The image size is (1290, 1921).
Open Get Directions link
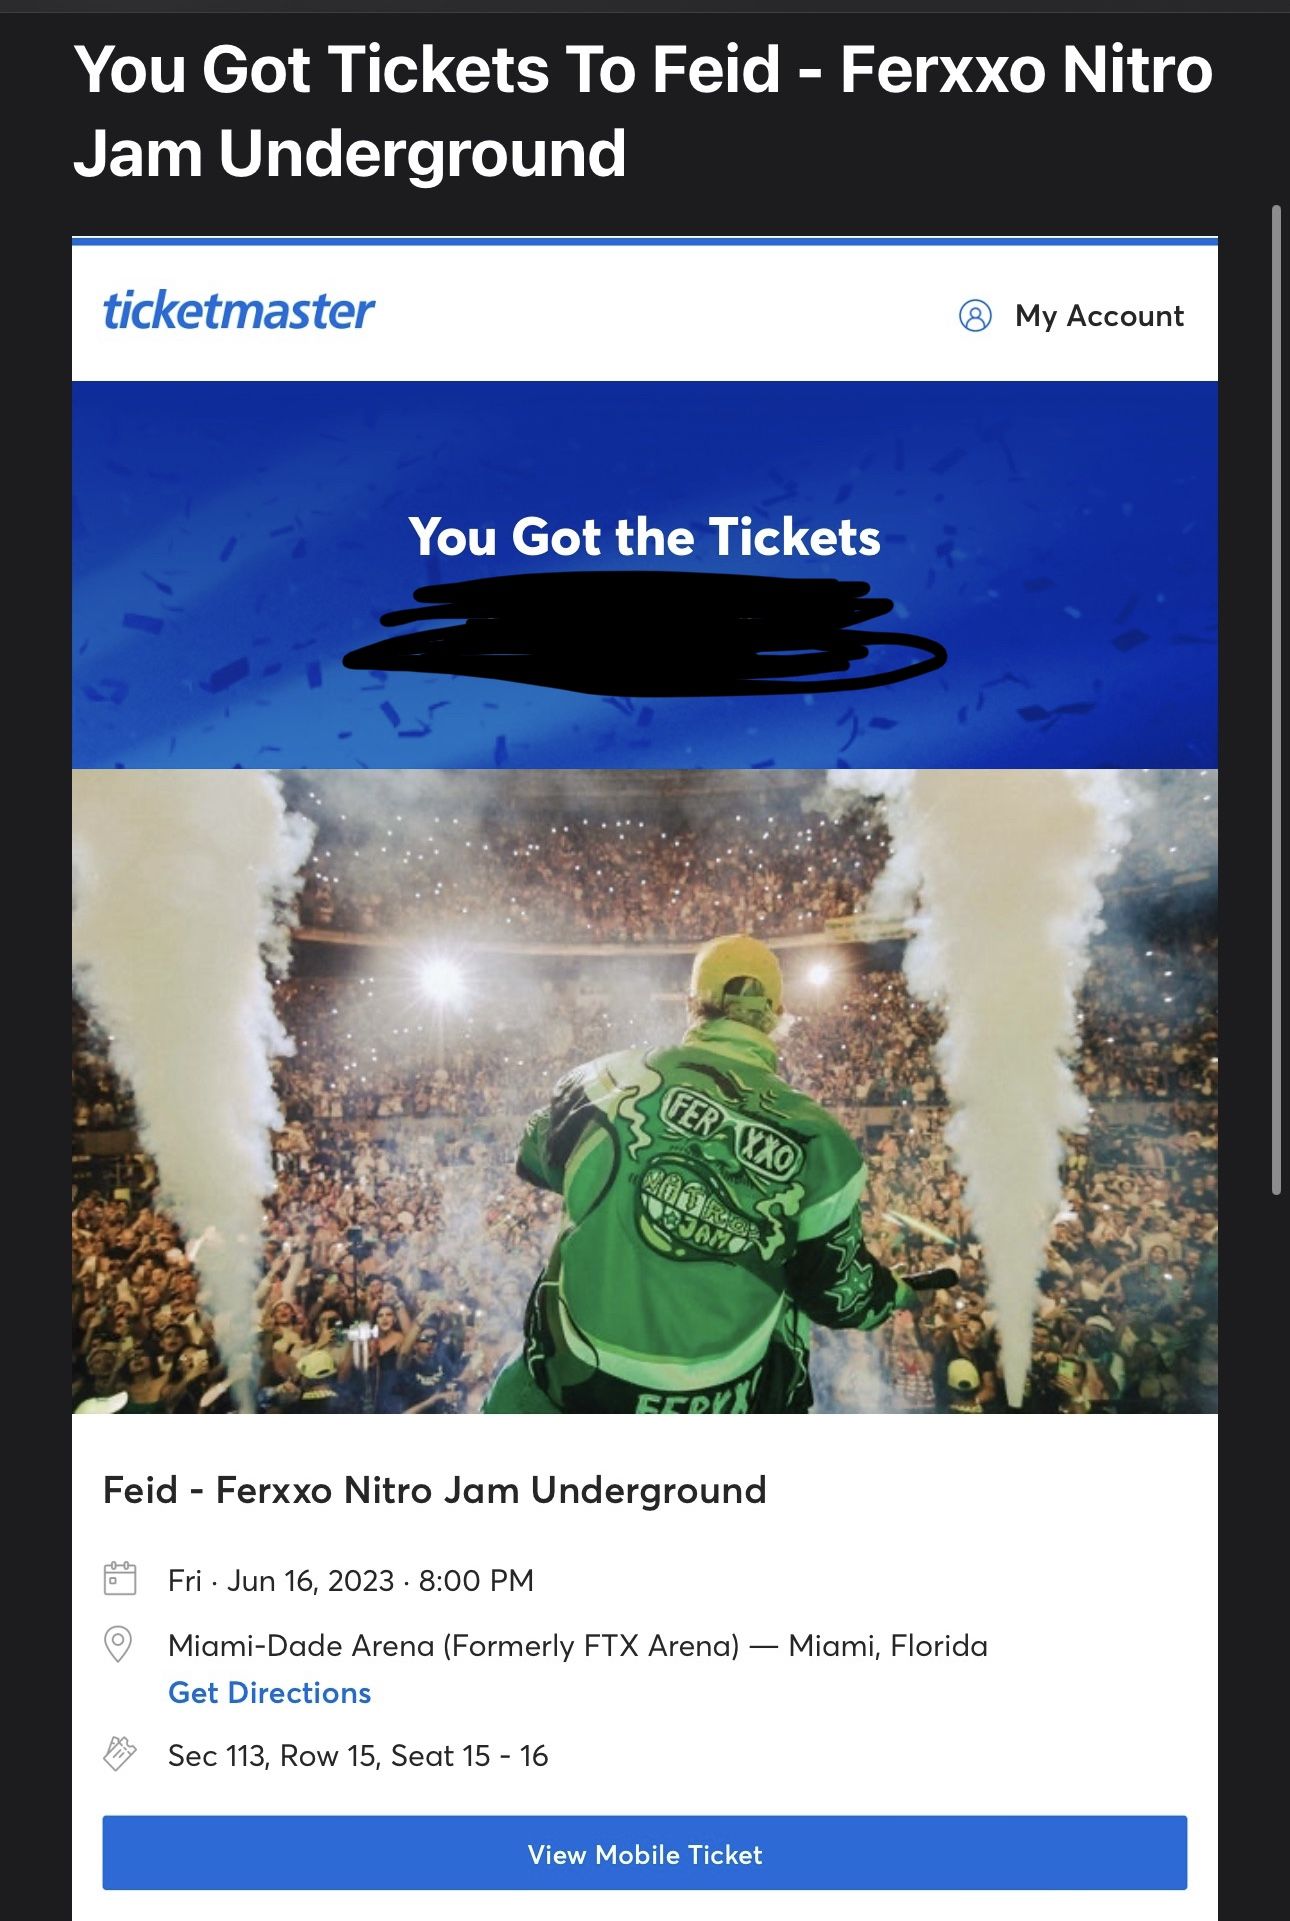tap(269, 1692)
